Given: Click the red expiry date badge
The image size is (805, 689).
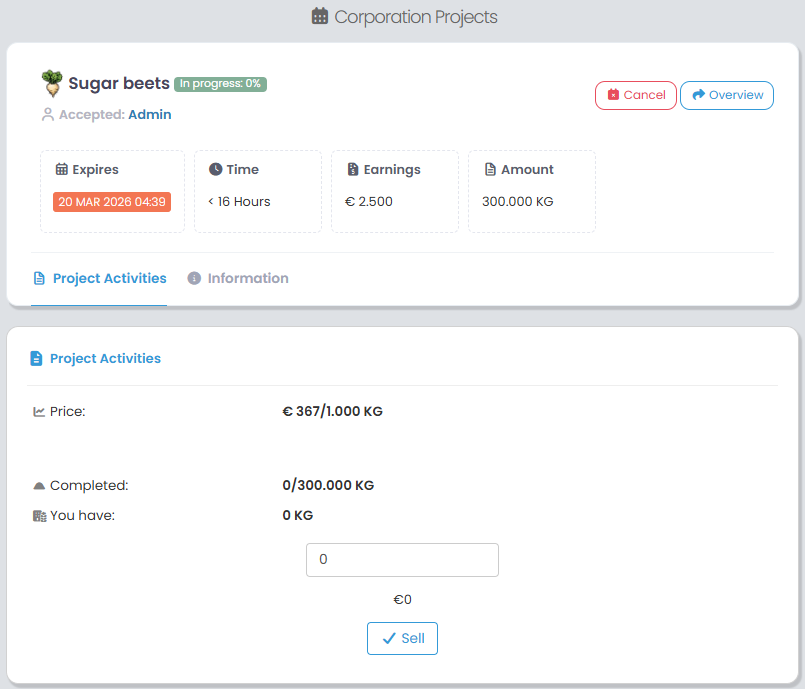Looking at the screenshot, I should [x=112, y=202].
